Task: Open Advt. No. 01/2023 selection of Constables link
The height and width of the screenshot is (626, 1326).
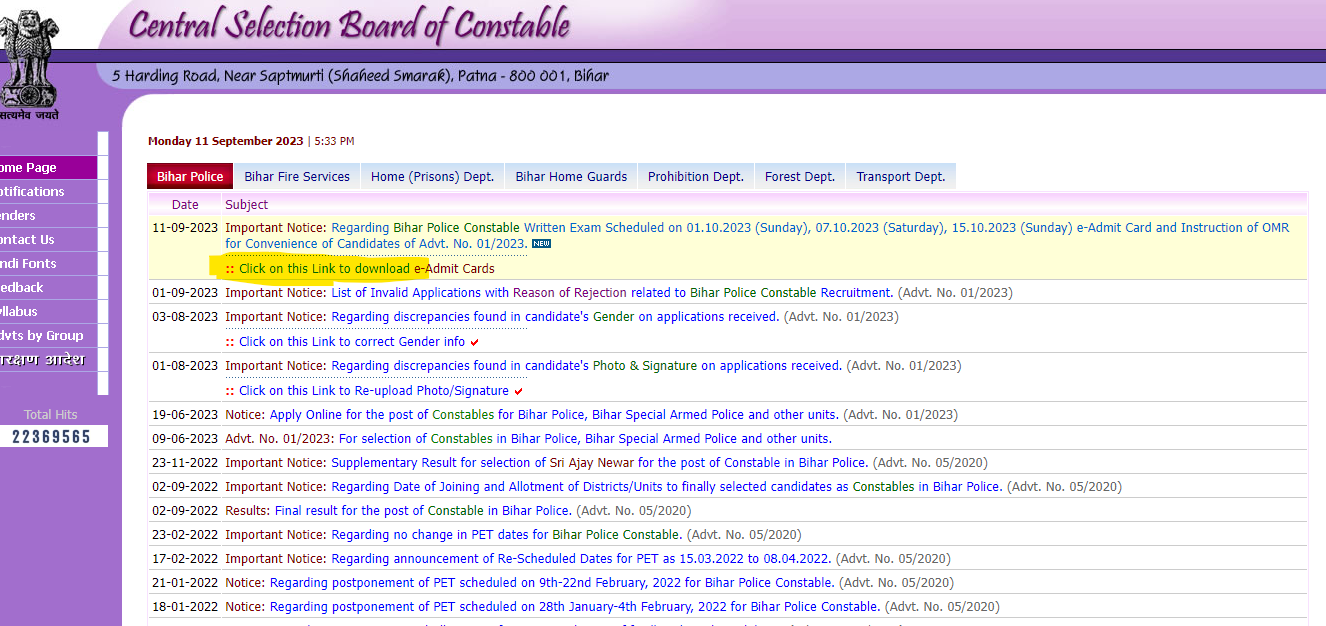Action: (585, 439)
